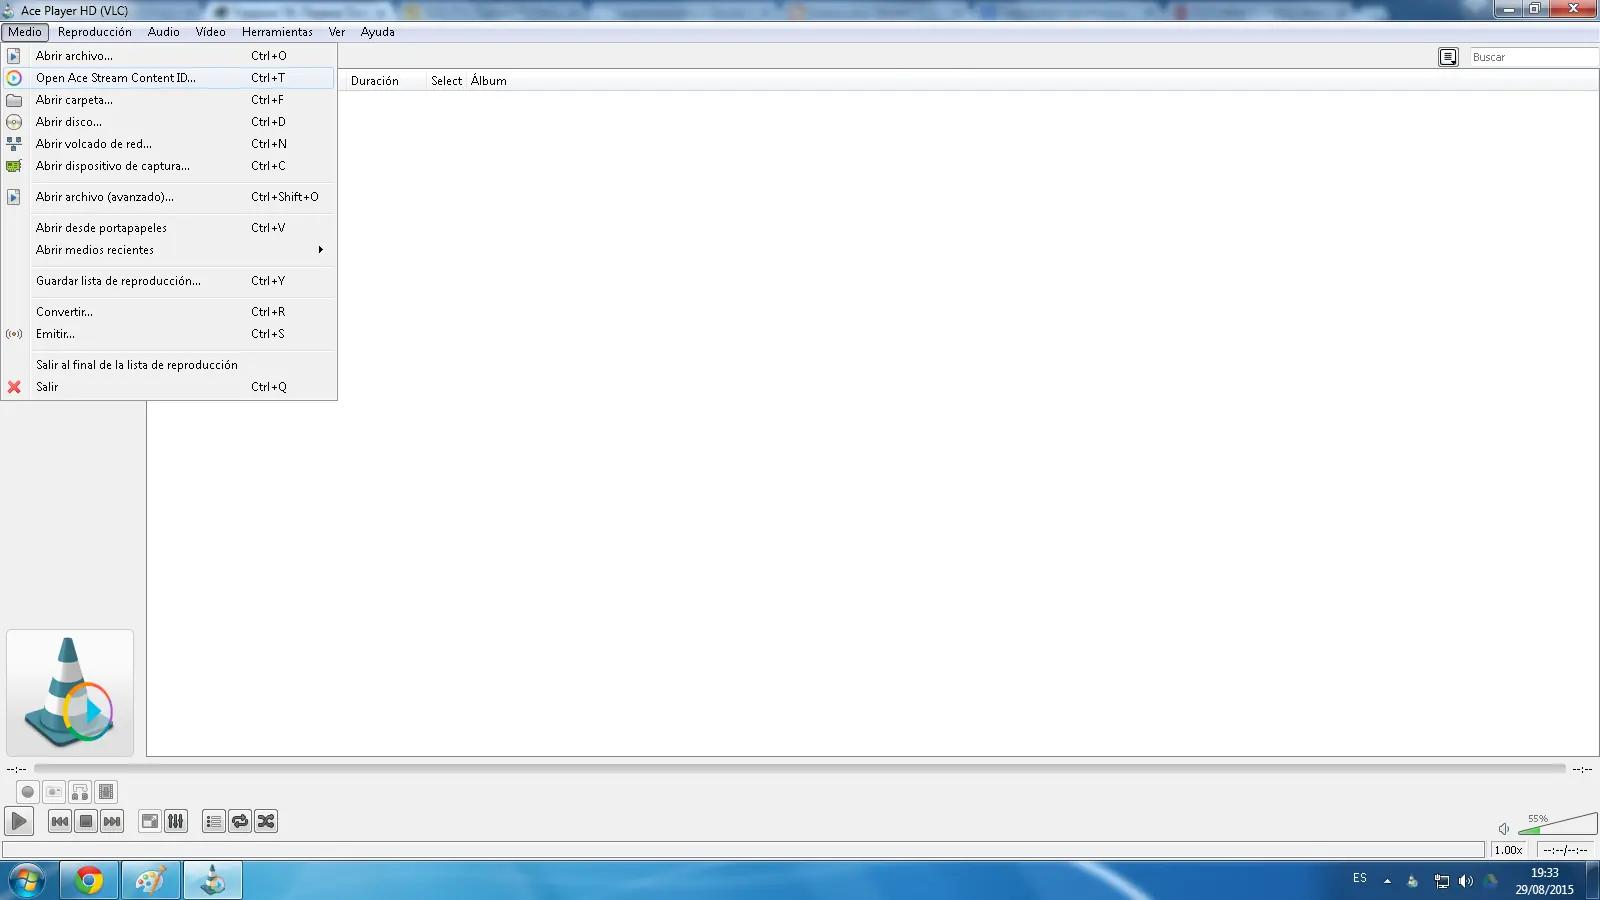The width and height of the screenshot is (1600, 900).
Task: Click the frame-by-frame button
Action: coord(106,792)
